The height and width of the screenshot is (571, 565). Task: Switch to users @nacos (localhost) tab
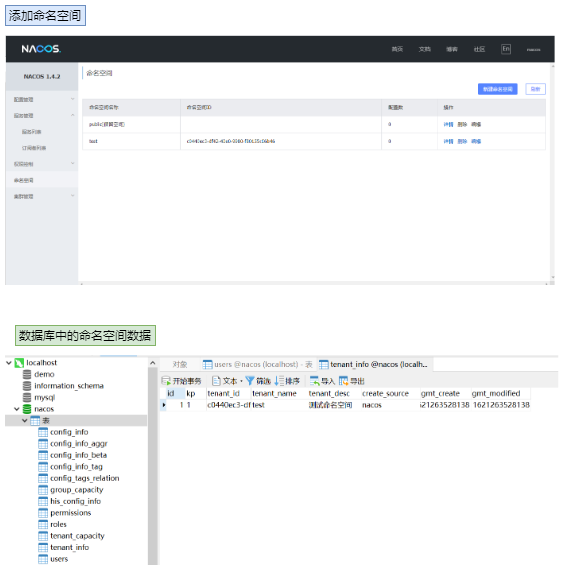point(257,365)
